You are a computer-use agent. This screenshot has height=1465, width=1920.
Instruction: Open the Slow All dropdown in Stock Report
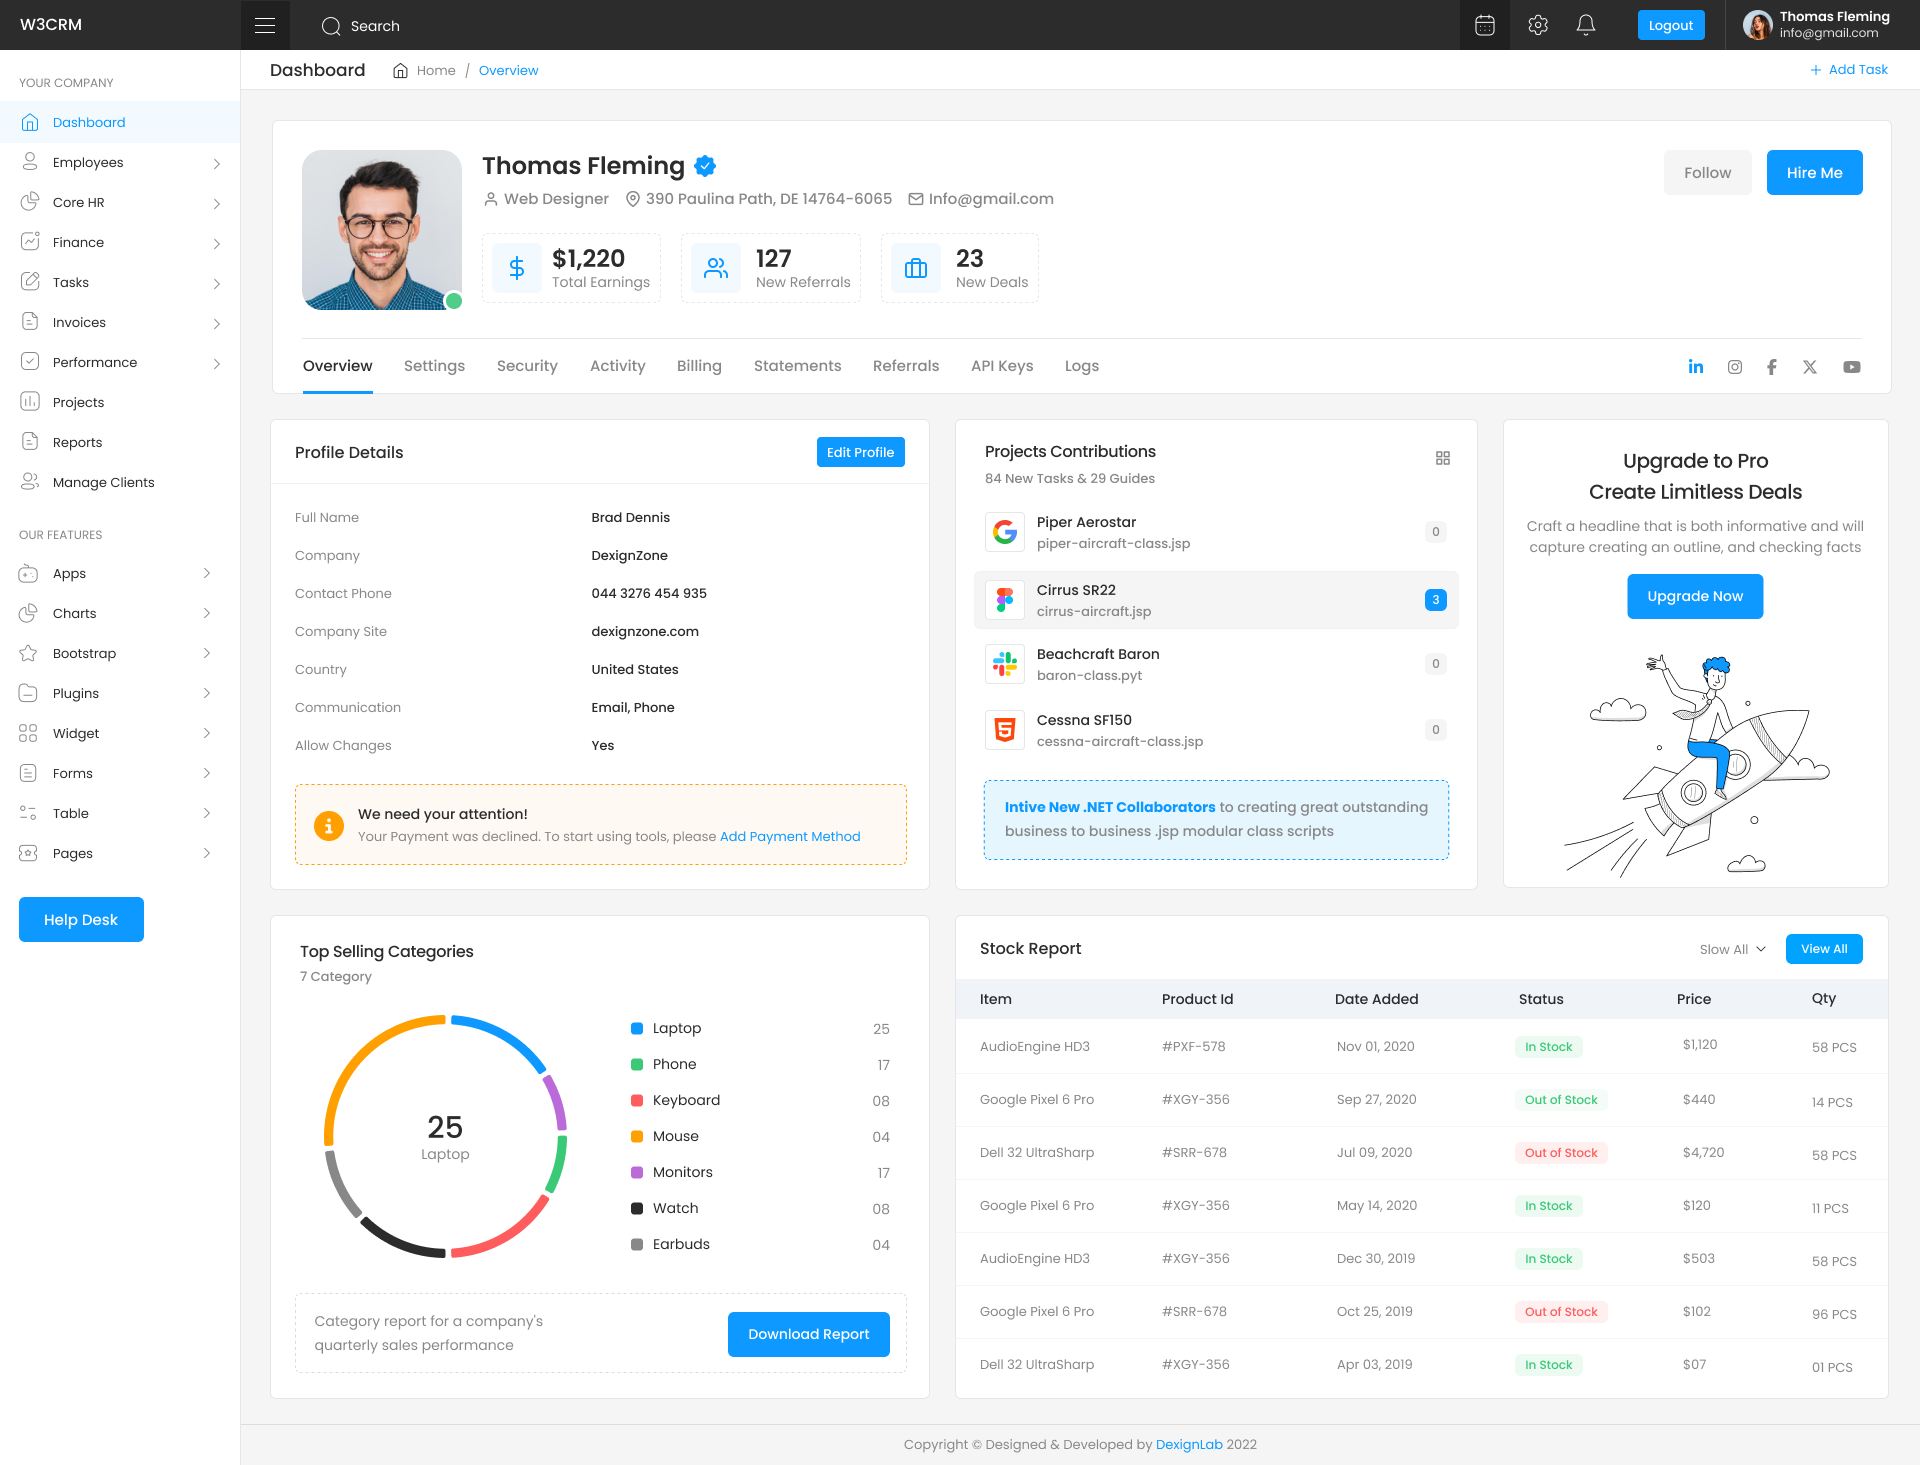(x=1732, y=949)
